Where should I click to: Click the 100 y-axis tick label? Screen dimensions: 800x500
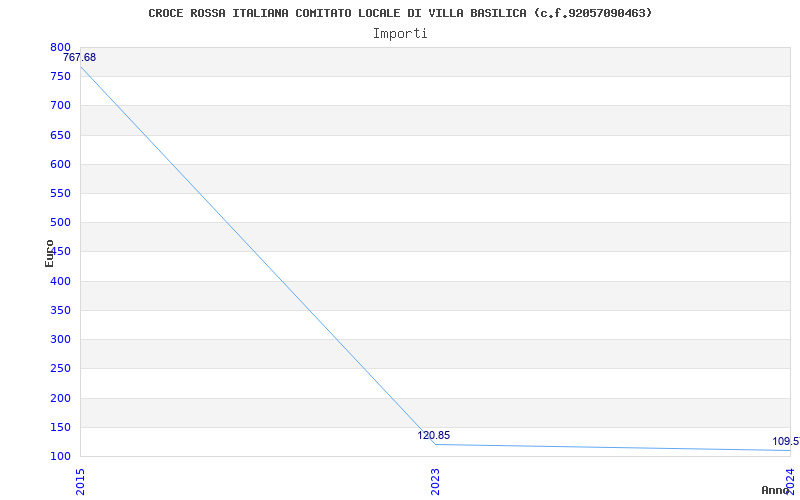click(60, 456)
